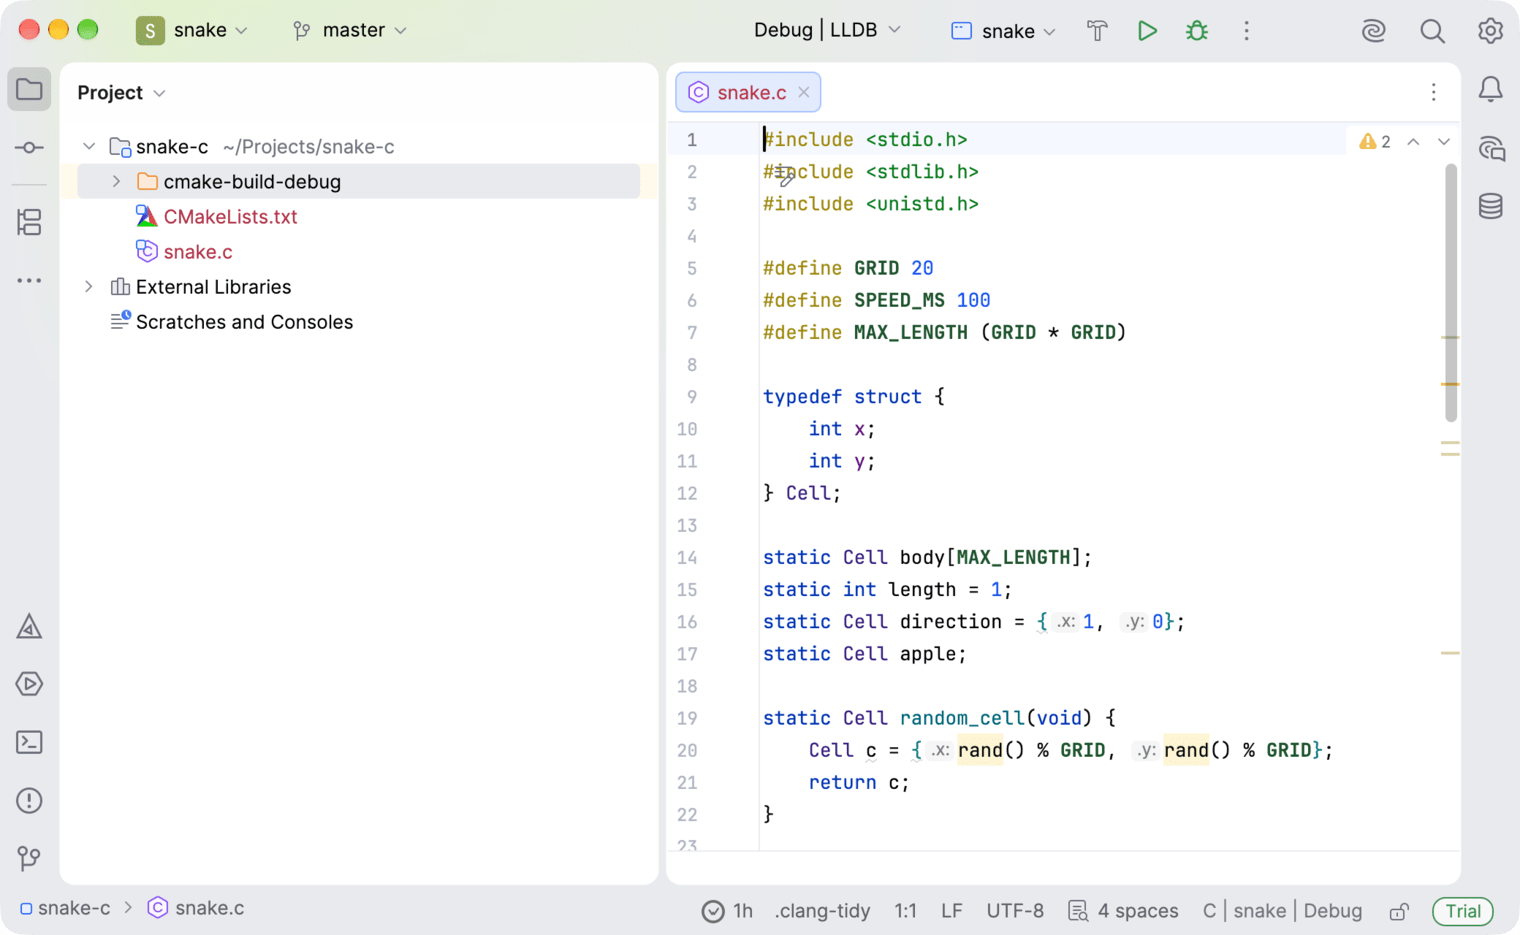Toggle read-only lock icon in status bar
The width and height of the screenshot is (1520, 935).
tap(1399, 911)
